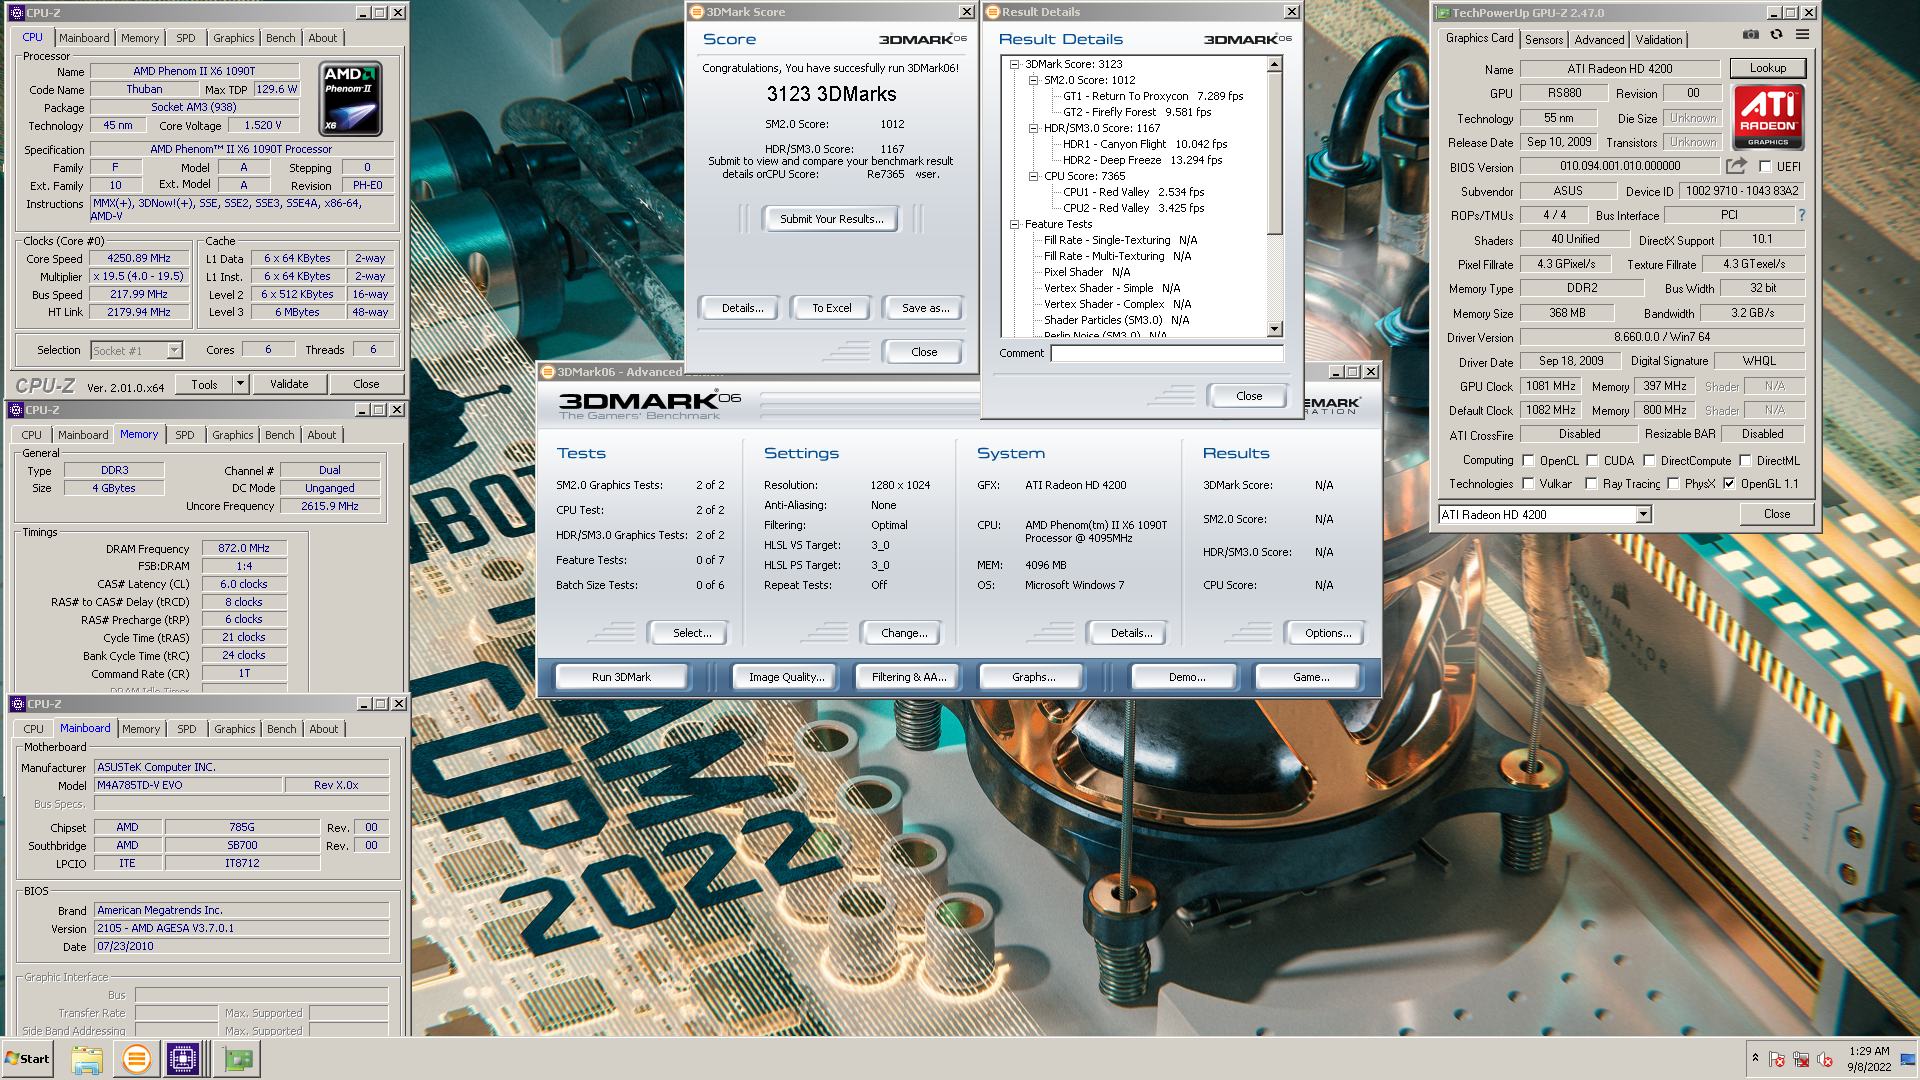Click the ATI Radeon logo in GPU-Z
The image size is (1920, 1080).
pyautogui.click(x=1767, y=117)
